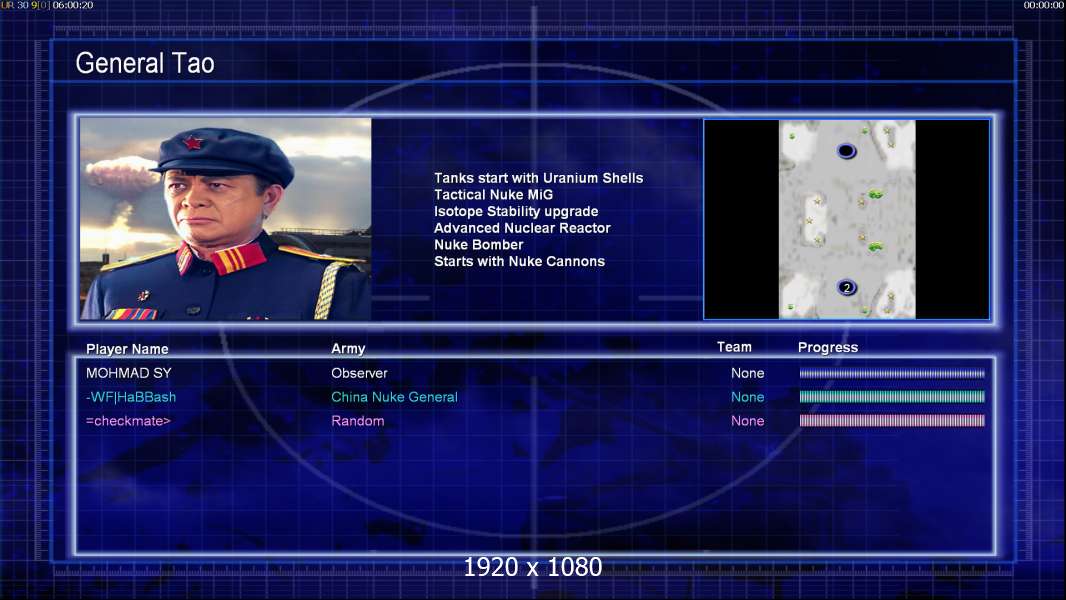The width and height of the screenshot is (1066, 600).
Task: Click MOHMAD SY's white loading progress bar
Action: (x=892, y=373)
